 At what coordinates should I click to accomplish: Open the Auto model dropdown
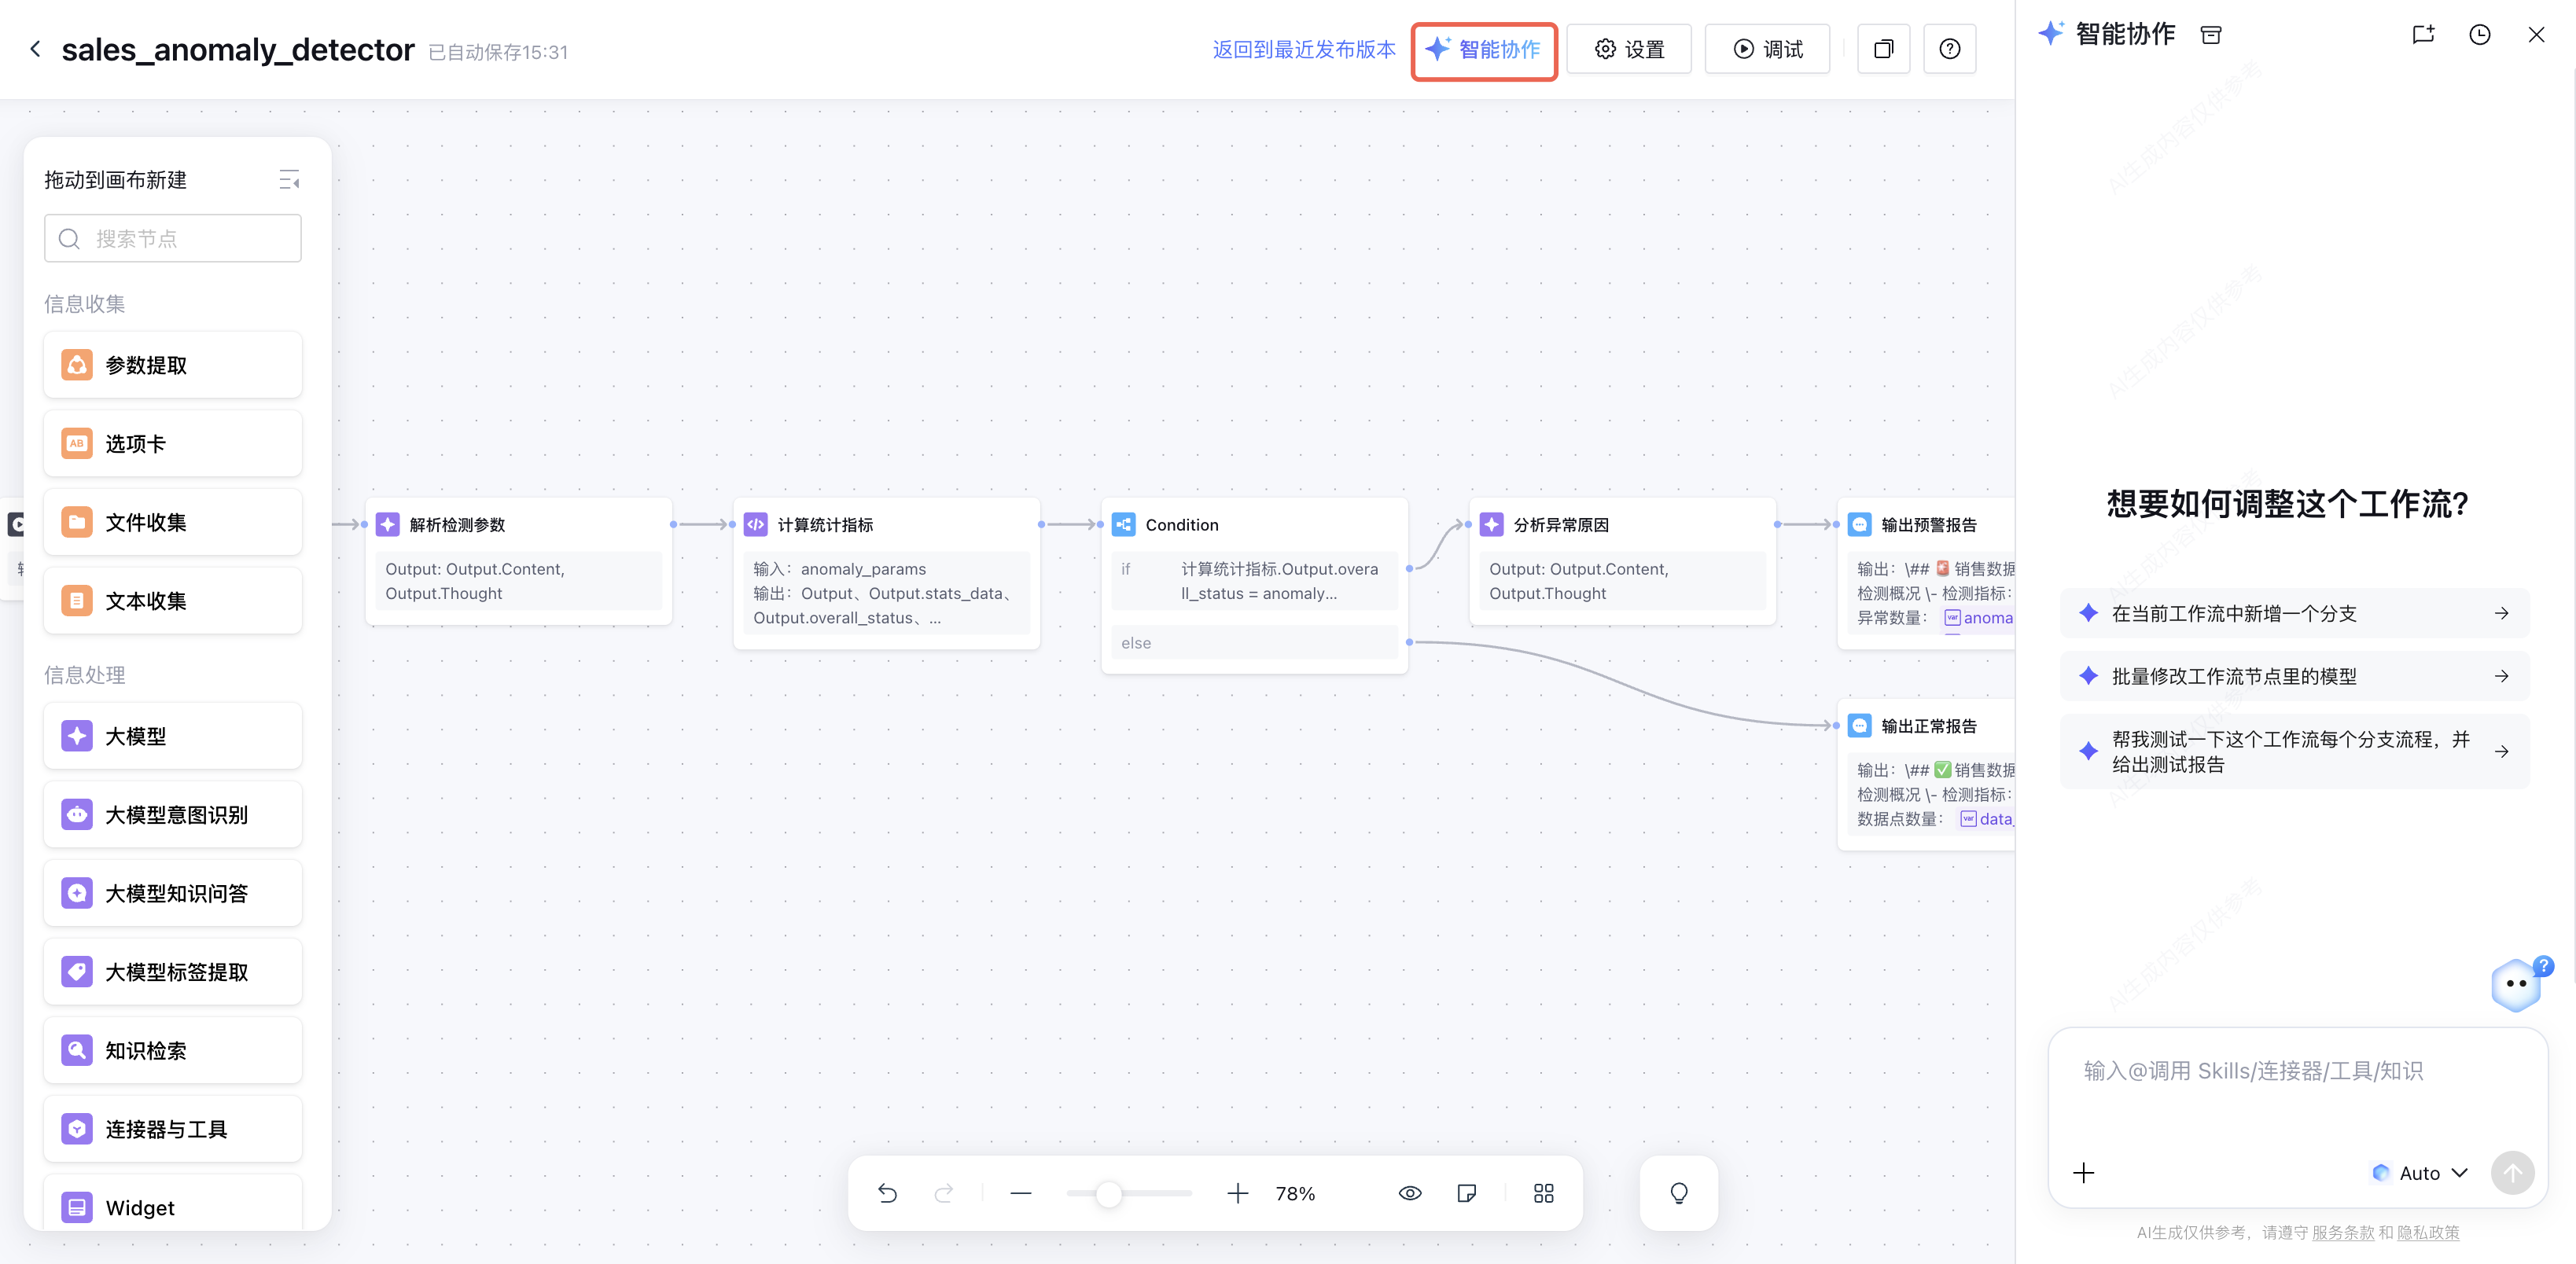pyautogui.click(x=2420, y=1172)
